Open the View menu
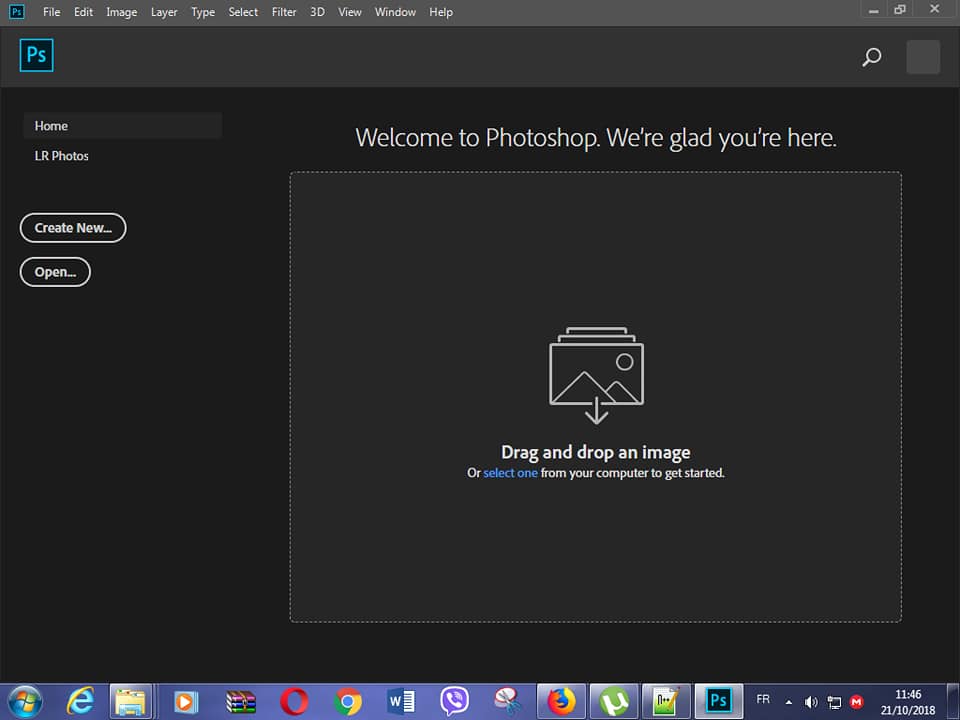This screenshot has width=960, height=720. point(350,12)
